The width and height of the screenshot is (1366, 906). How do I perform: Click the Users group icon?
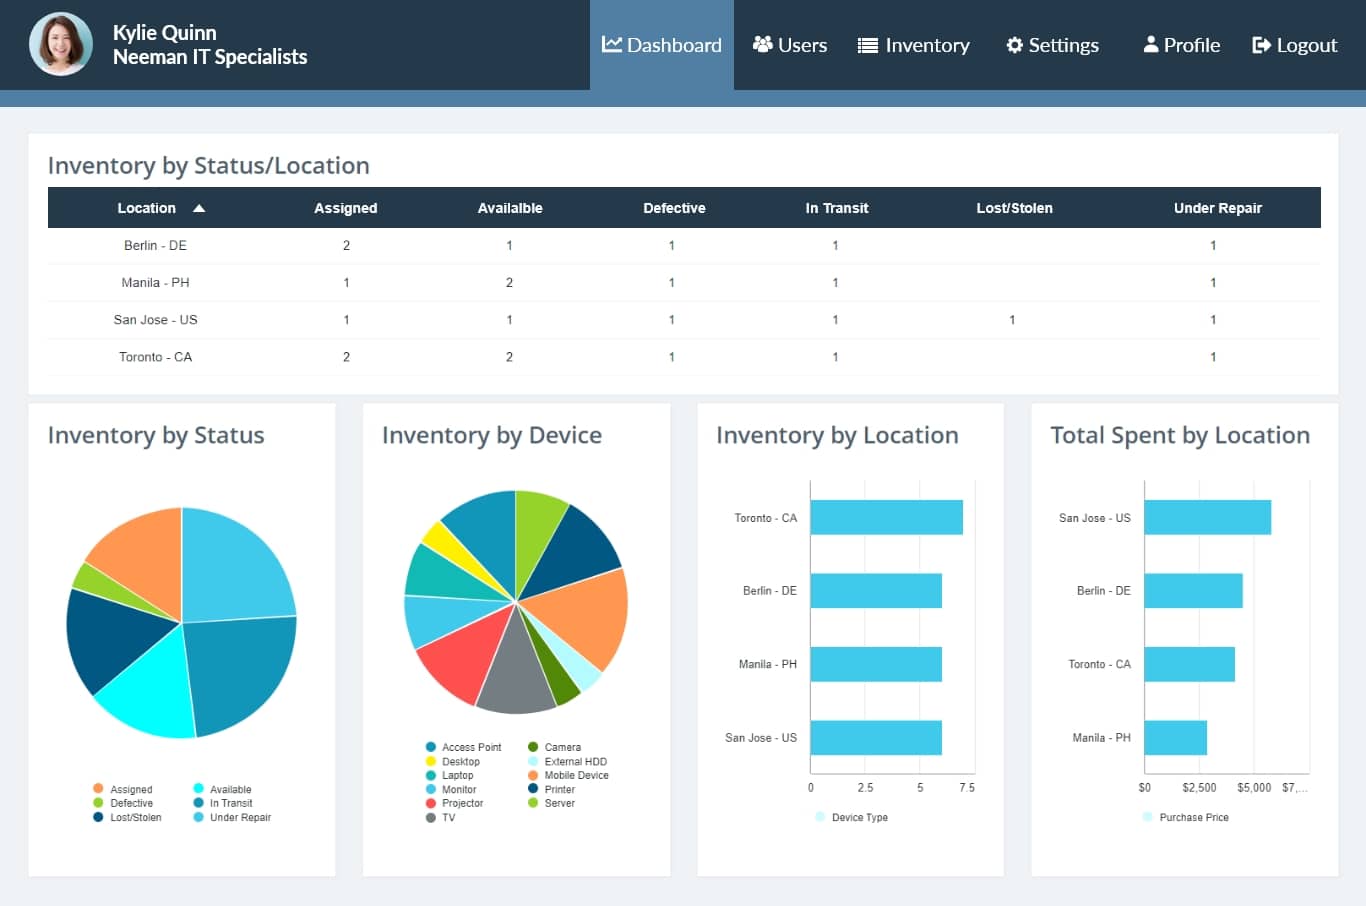[x=762, y=45]
